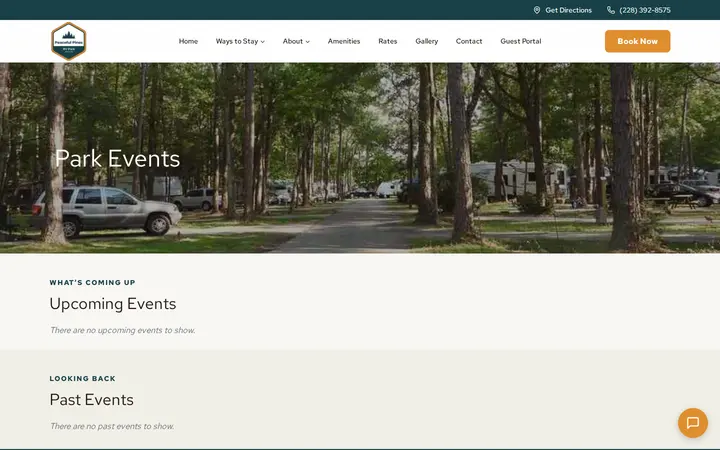The height and width of the screenshot is (450, 720).
Task: Click the map pin directions icon
Action: [536, 10]
